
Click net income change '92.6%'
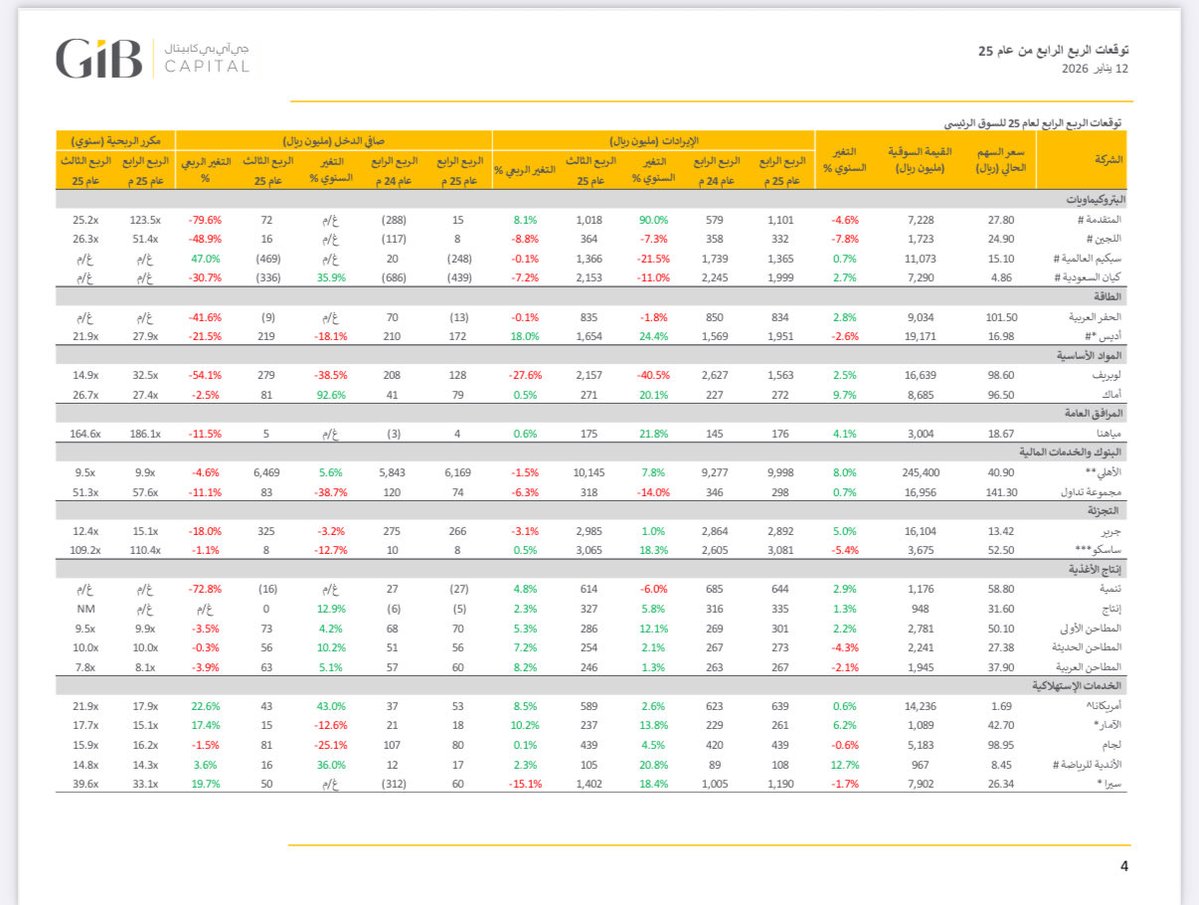click(x=330, y=395)
